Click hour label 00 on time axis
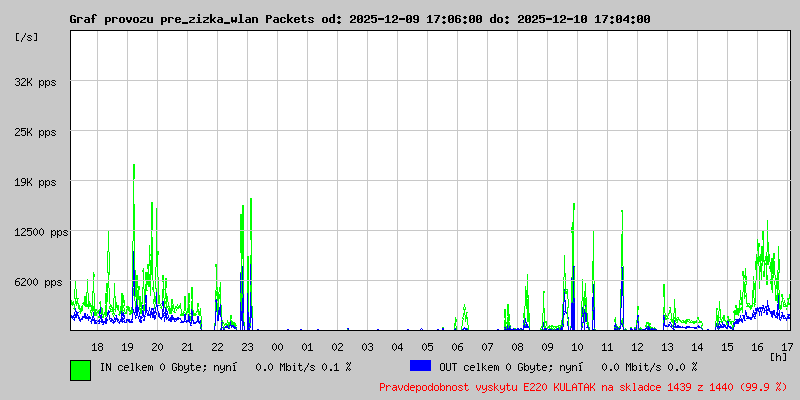The image size is (800, 400). [277, 347]
